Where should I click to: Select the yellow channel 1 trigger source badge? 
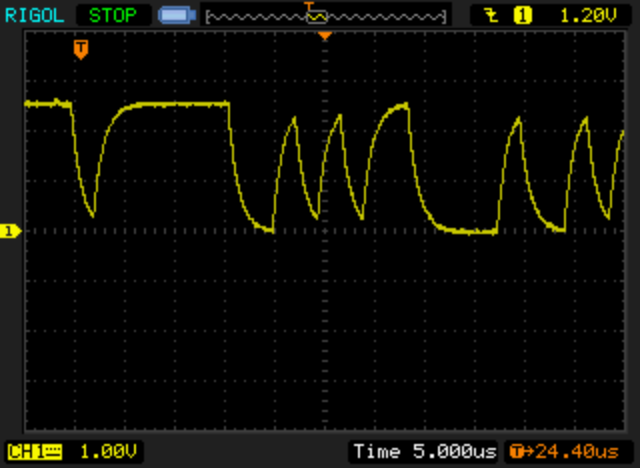pos(521,15)
